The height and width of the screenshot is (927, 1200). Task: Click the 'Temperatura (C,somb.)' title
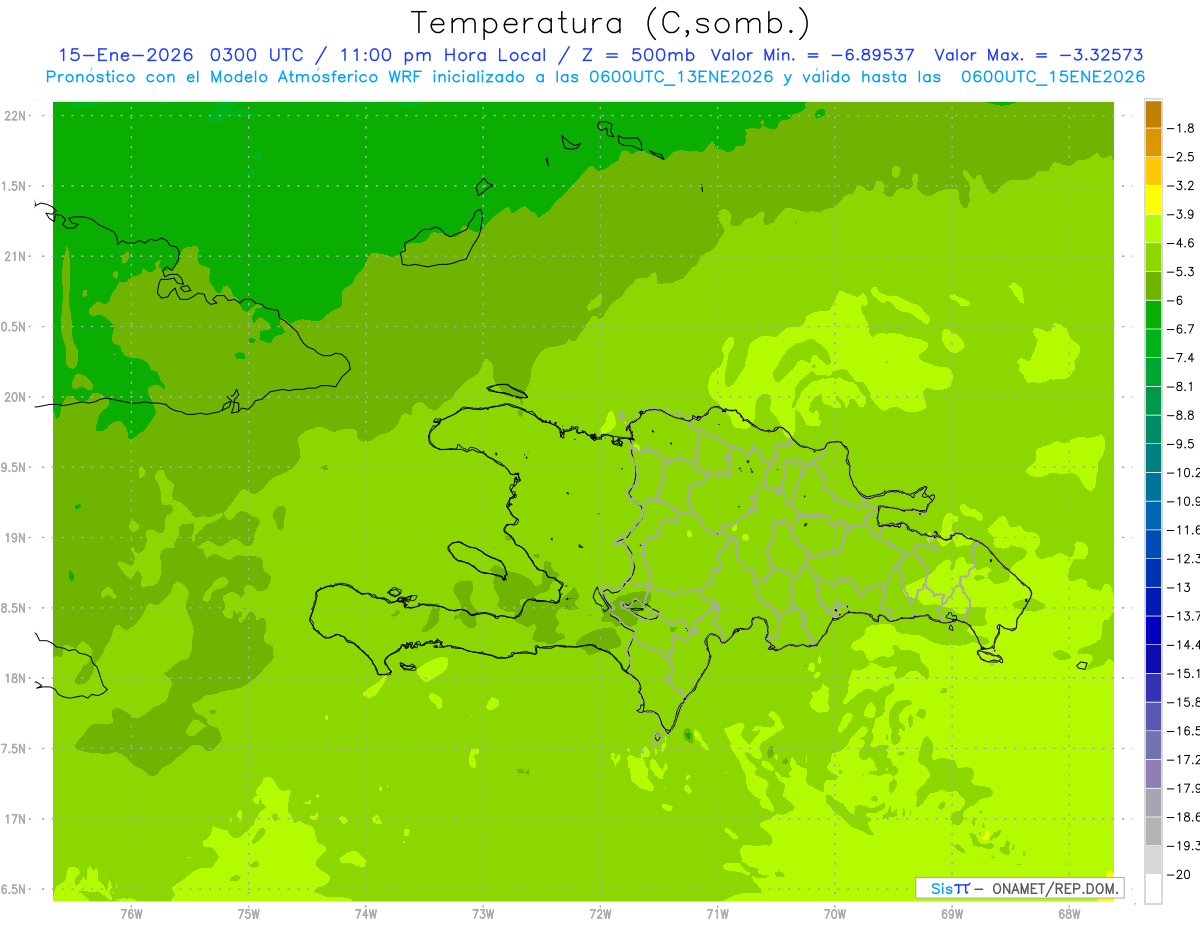tap(611, 23)
